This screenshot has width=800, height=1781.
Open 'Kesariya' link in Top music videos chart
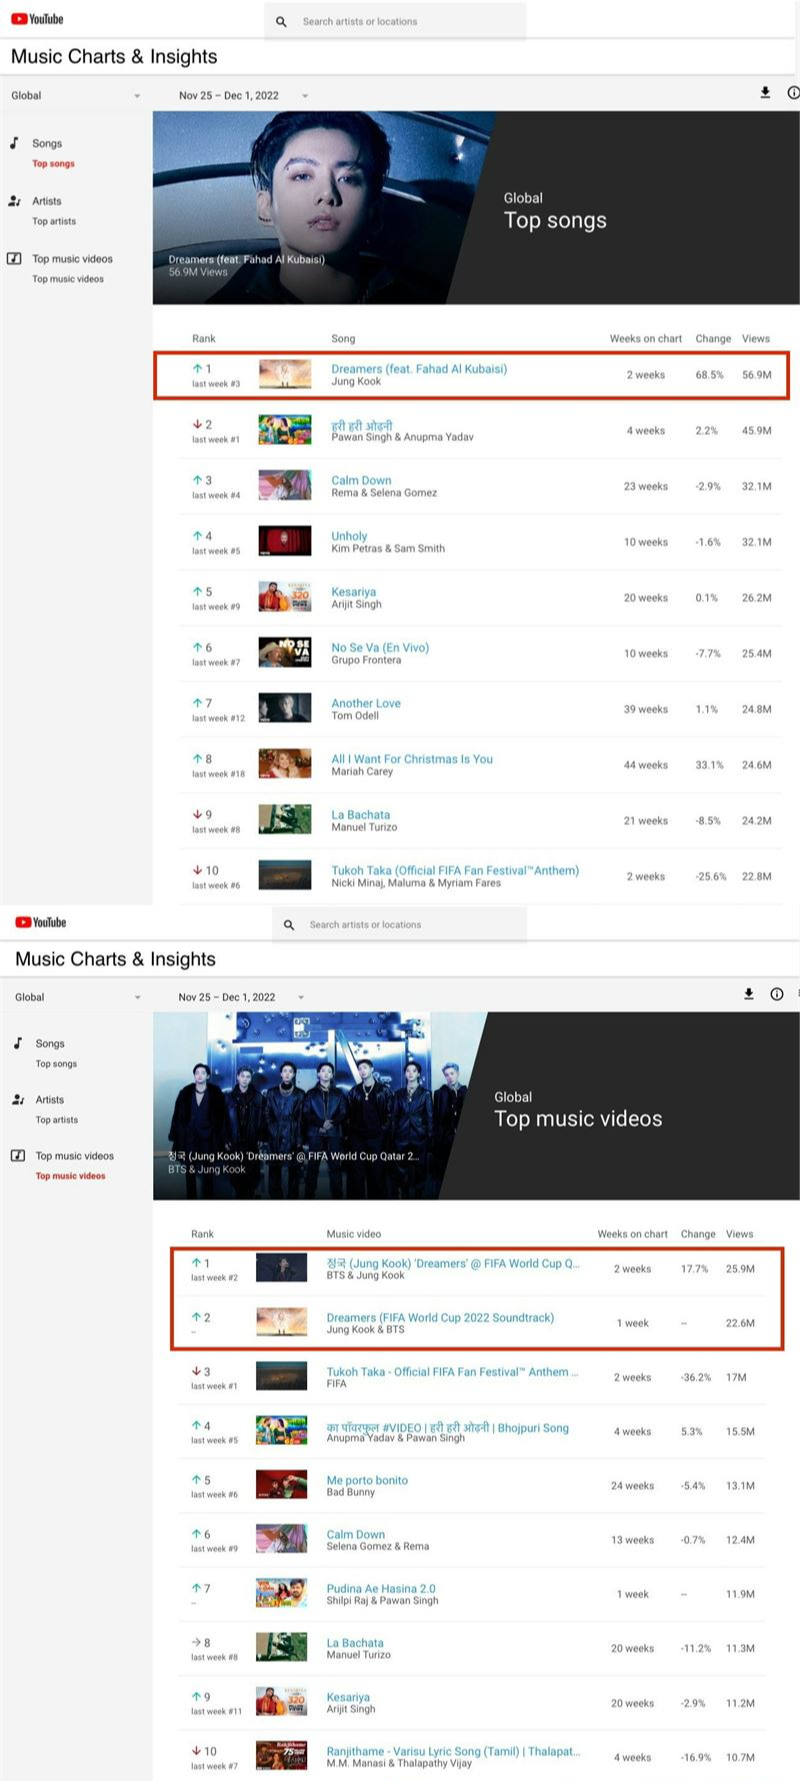[x=348, y=1698]
